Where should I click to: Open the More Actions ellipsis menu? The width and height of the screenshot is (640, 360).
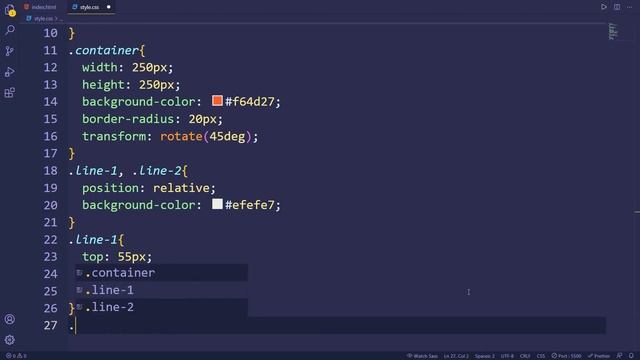629,7
